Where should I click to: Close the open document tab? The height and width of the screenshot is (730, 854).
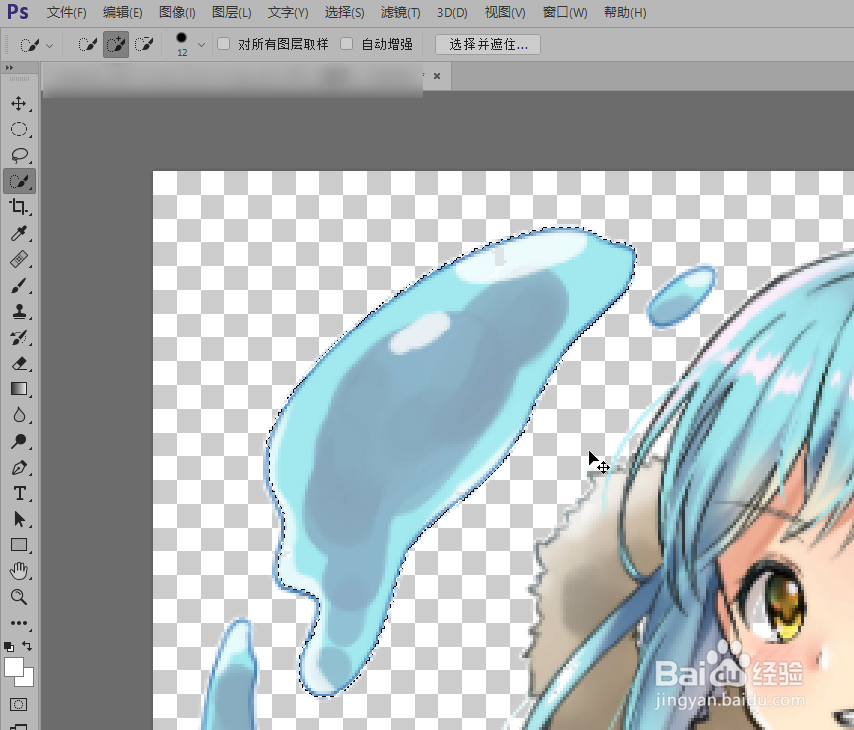(437, 76)
